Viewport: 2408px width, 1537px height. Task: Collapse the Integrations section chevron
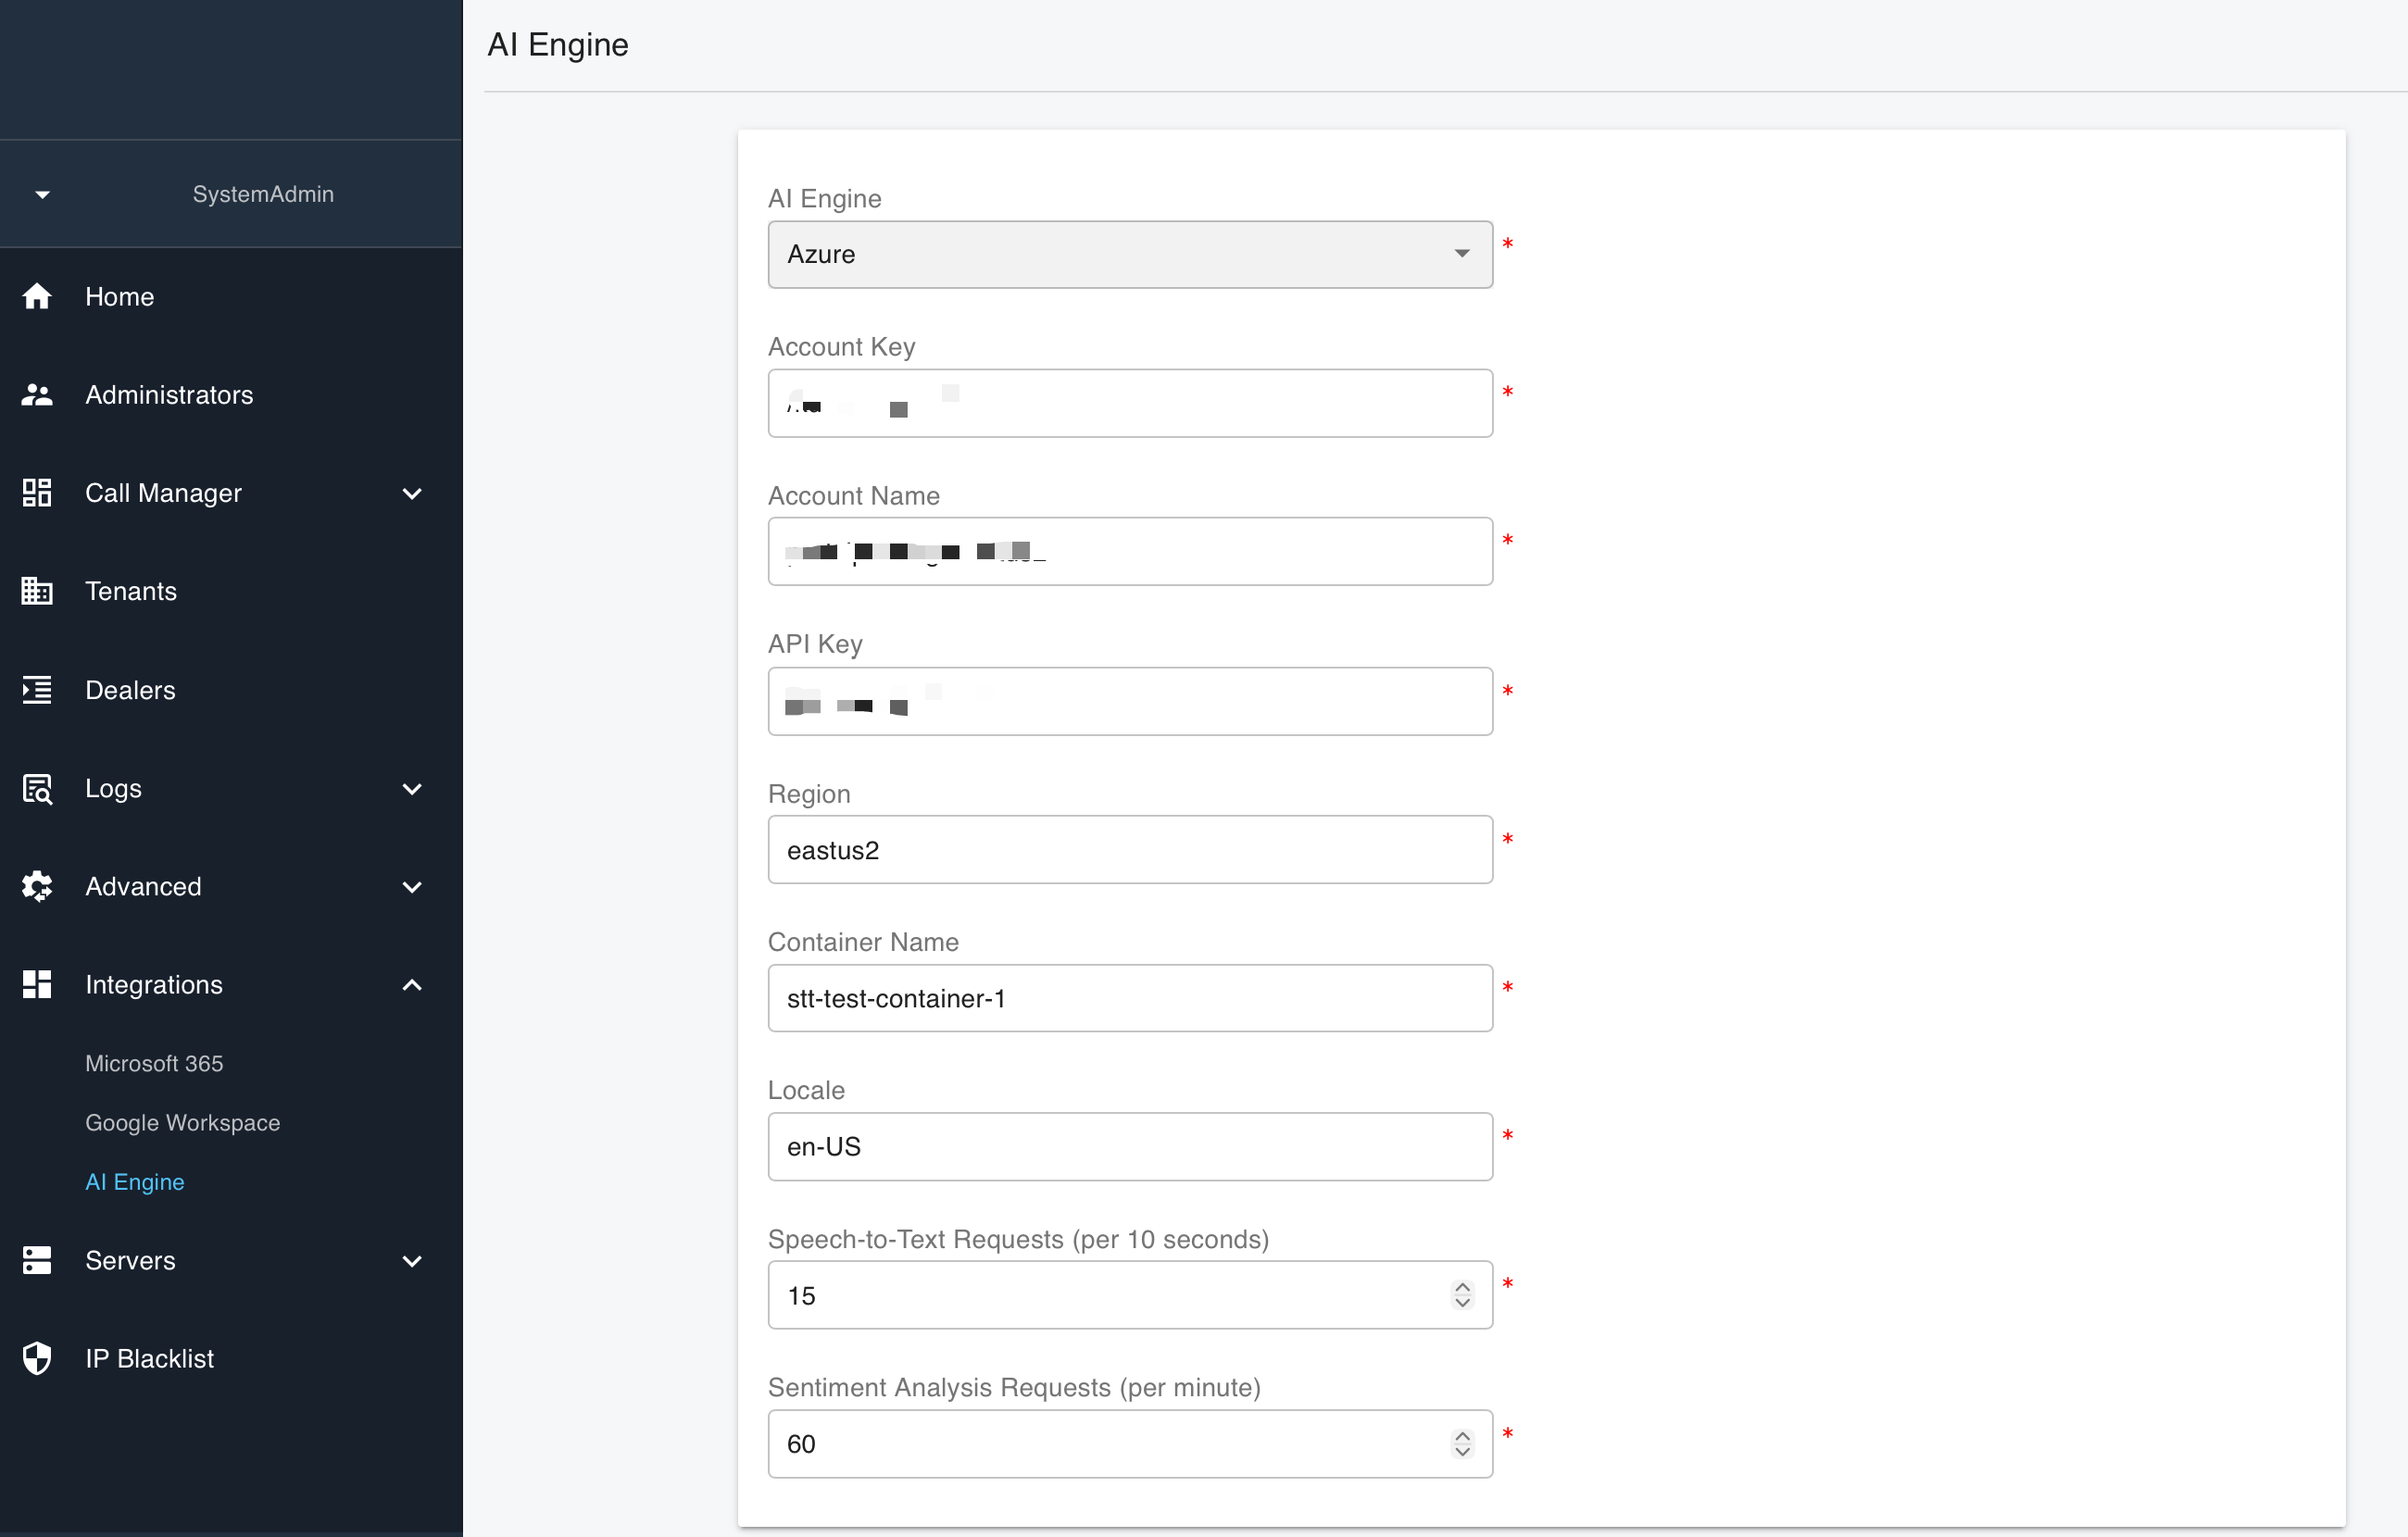click(x=412, y=985)
